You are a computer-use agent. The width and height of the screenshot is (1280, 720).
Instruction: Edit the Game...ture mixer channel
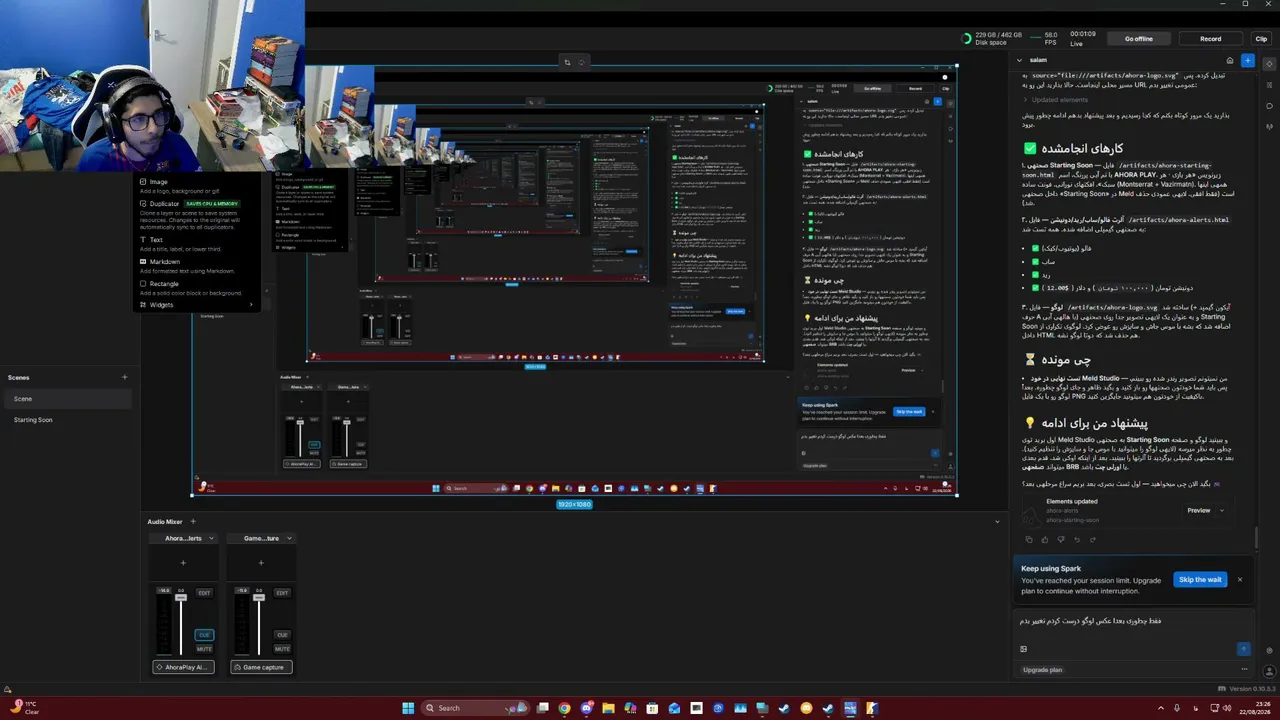click(282, 592)
